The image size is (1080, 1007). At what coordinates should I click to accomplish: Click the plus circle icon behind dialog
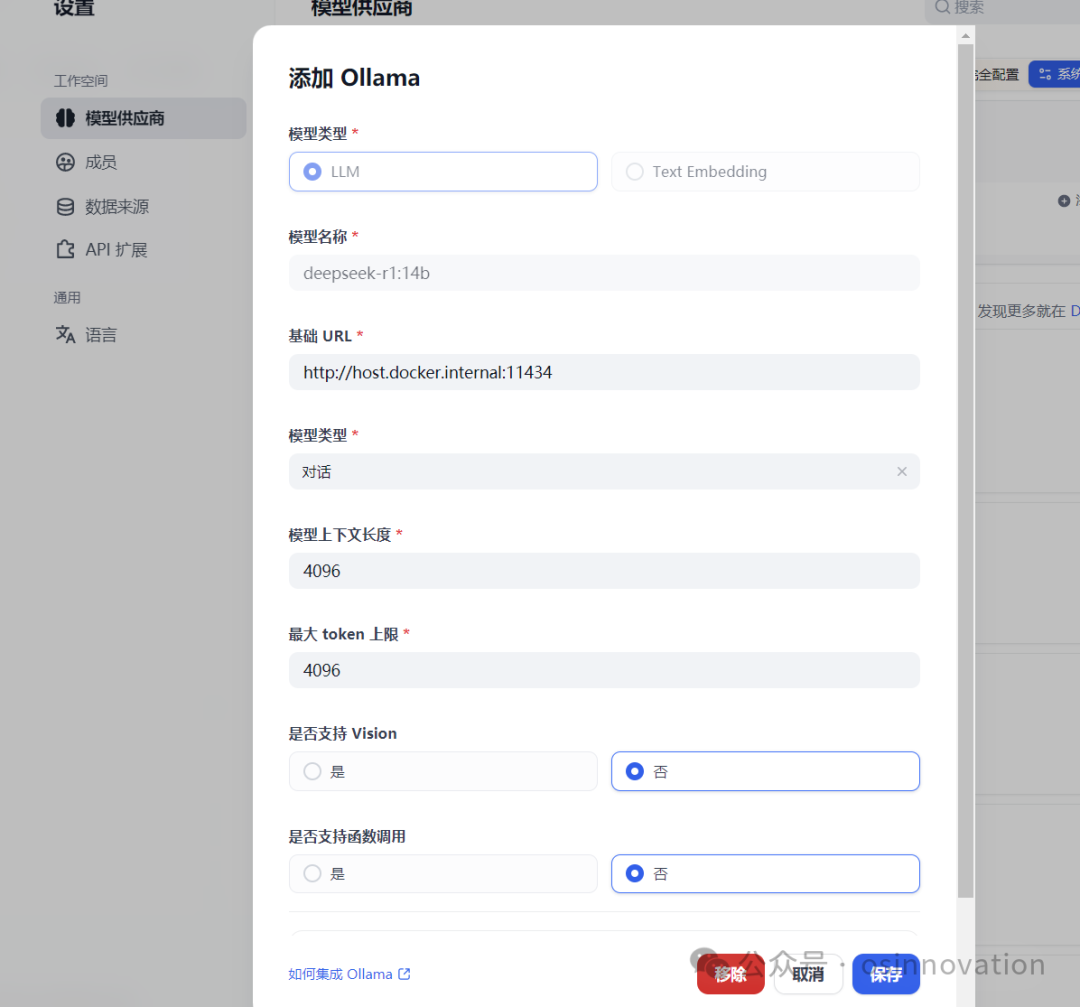pos(1063,201)
